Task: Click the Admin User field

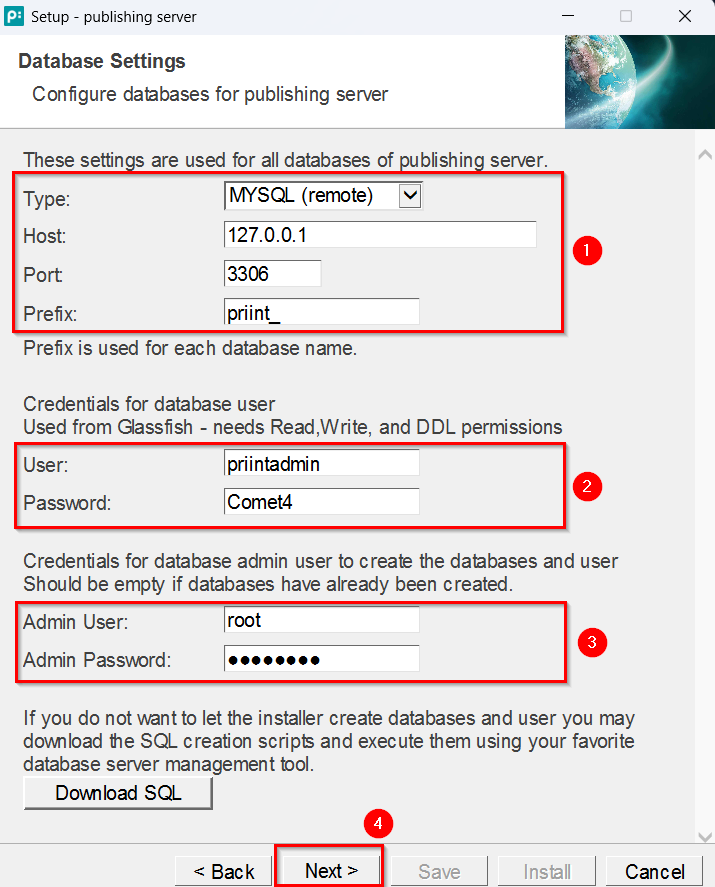Action: (322, 620)
